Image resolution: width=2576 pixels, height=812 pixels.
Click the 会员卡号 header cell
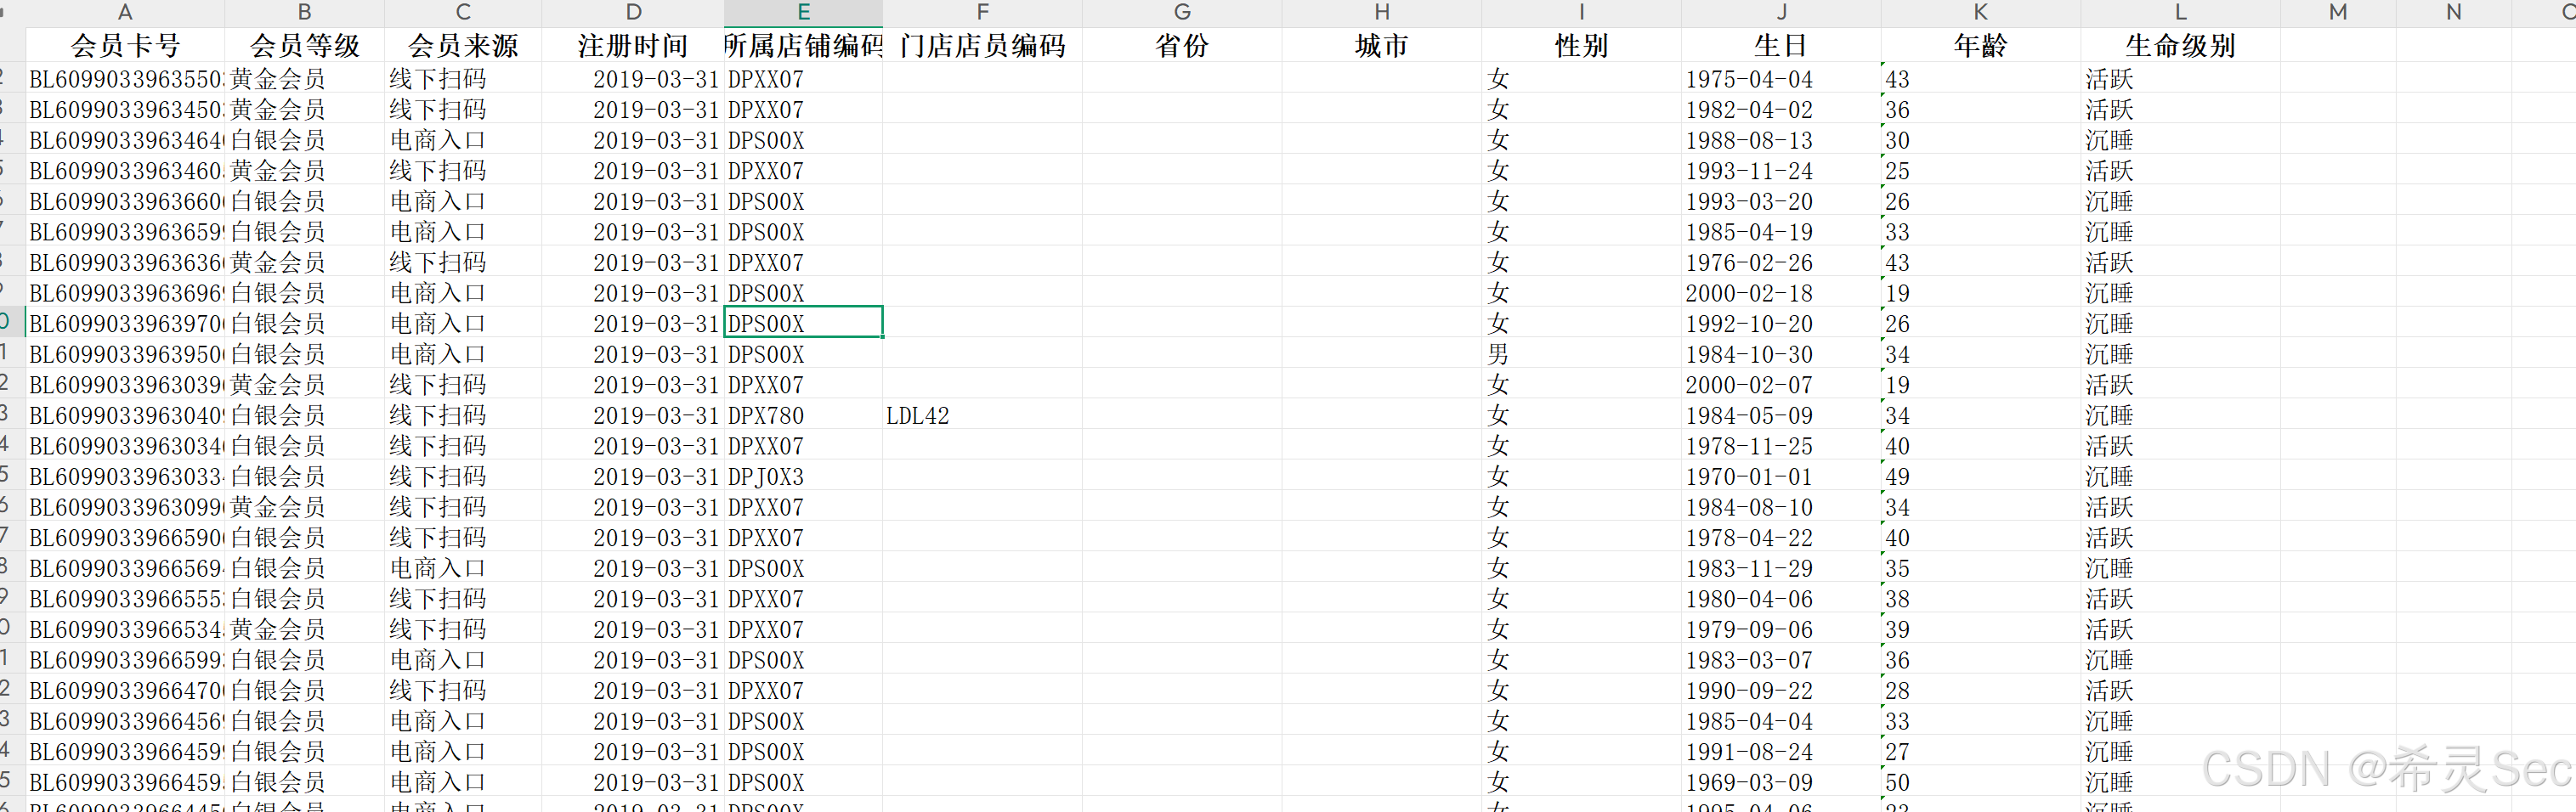coord(125,45)
